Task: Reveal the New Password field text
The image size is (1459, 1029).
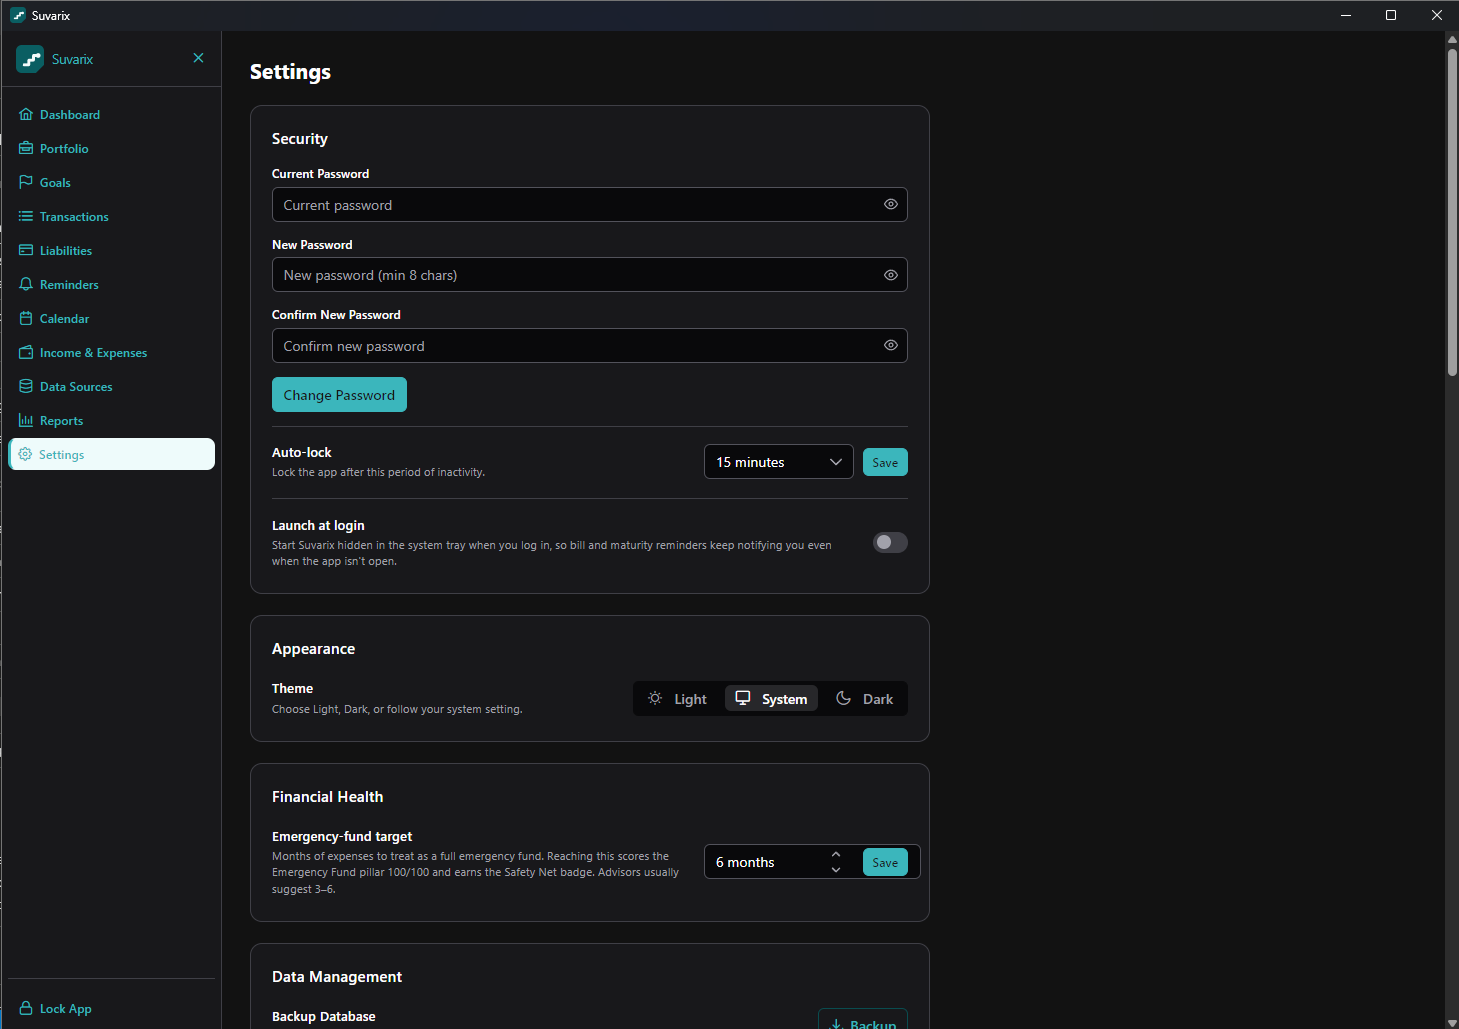Action: [x=890, y=275]
